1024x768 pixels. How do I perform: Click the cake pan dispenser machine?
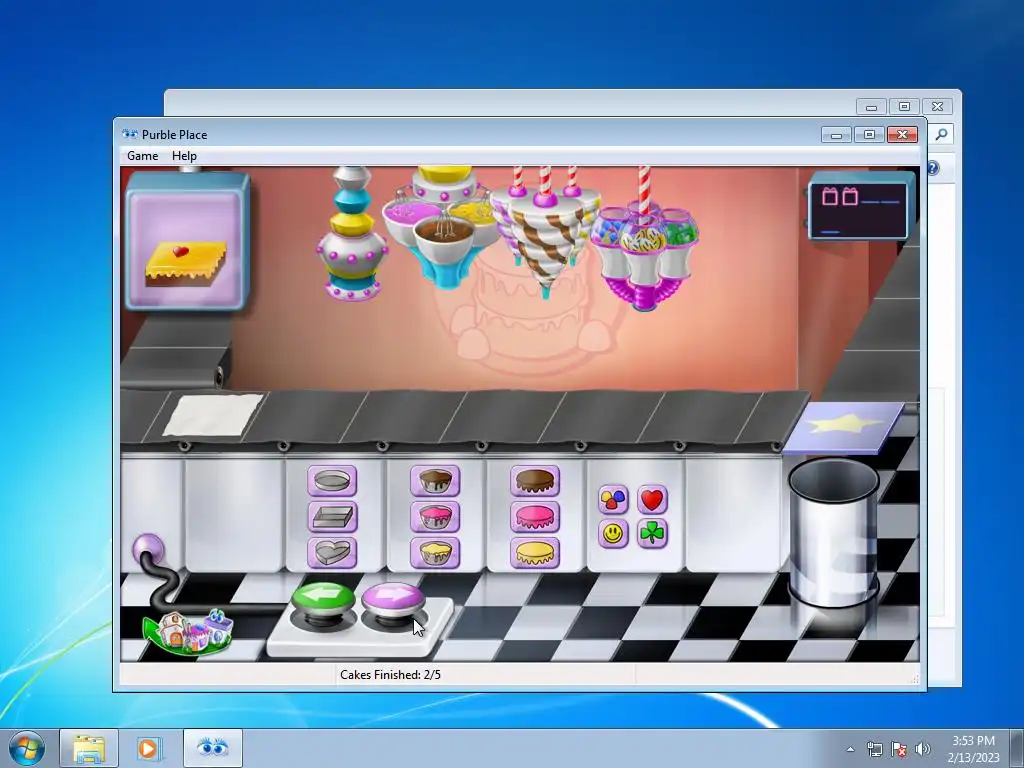[352, 233]
